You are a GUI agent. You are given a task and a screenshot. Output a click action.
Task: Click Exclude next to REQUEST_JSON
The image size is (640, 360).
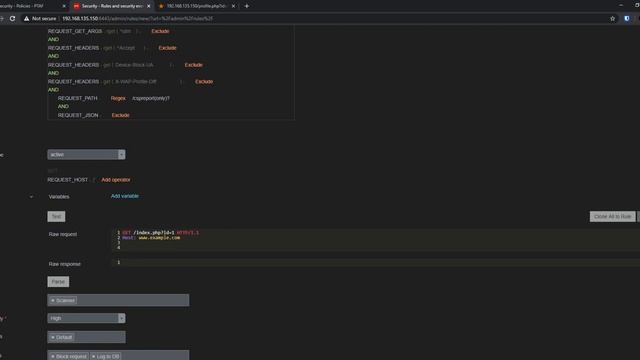point(121,115)
